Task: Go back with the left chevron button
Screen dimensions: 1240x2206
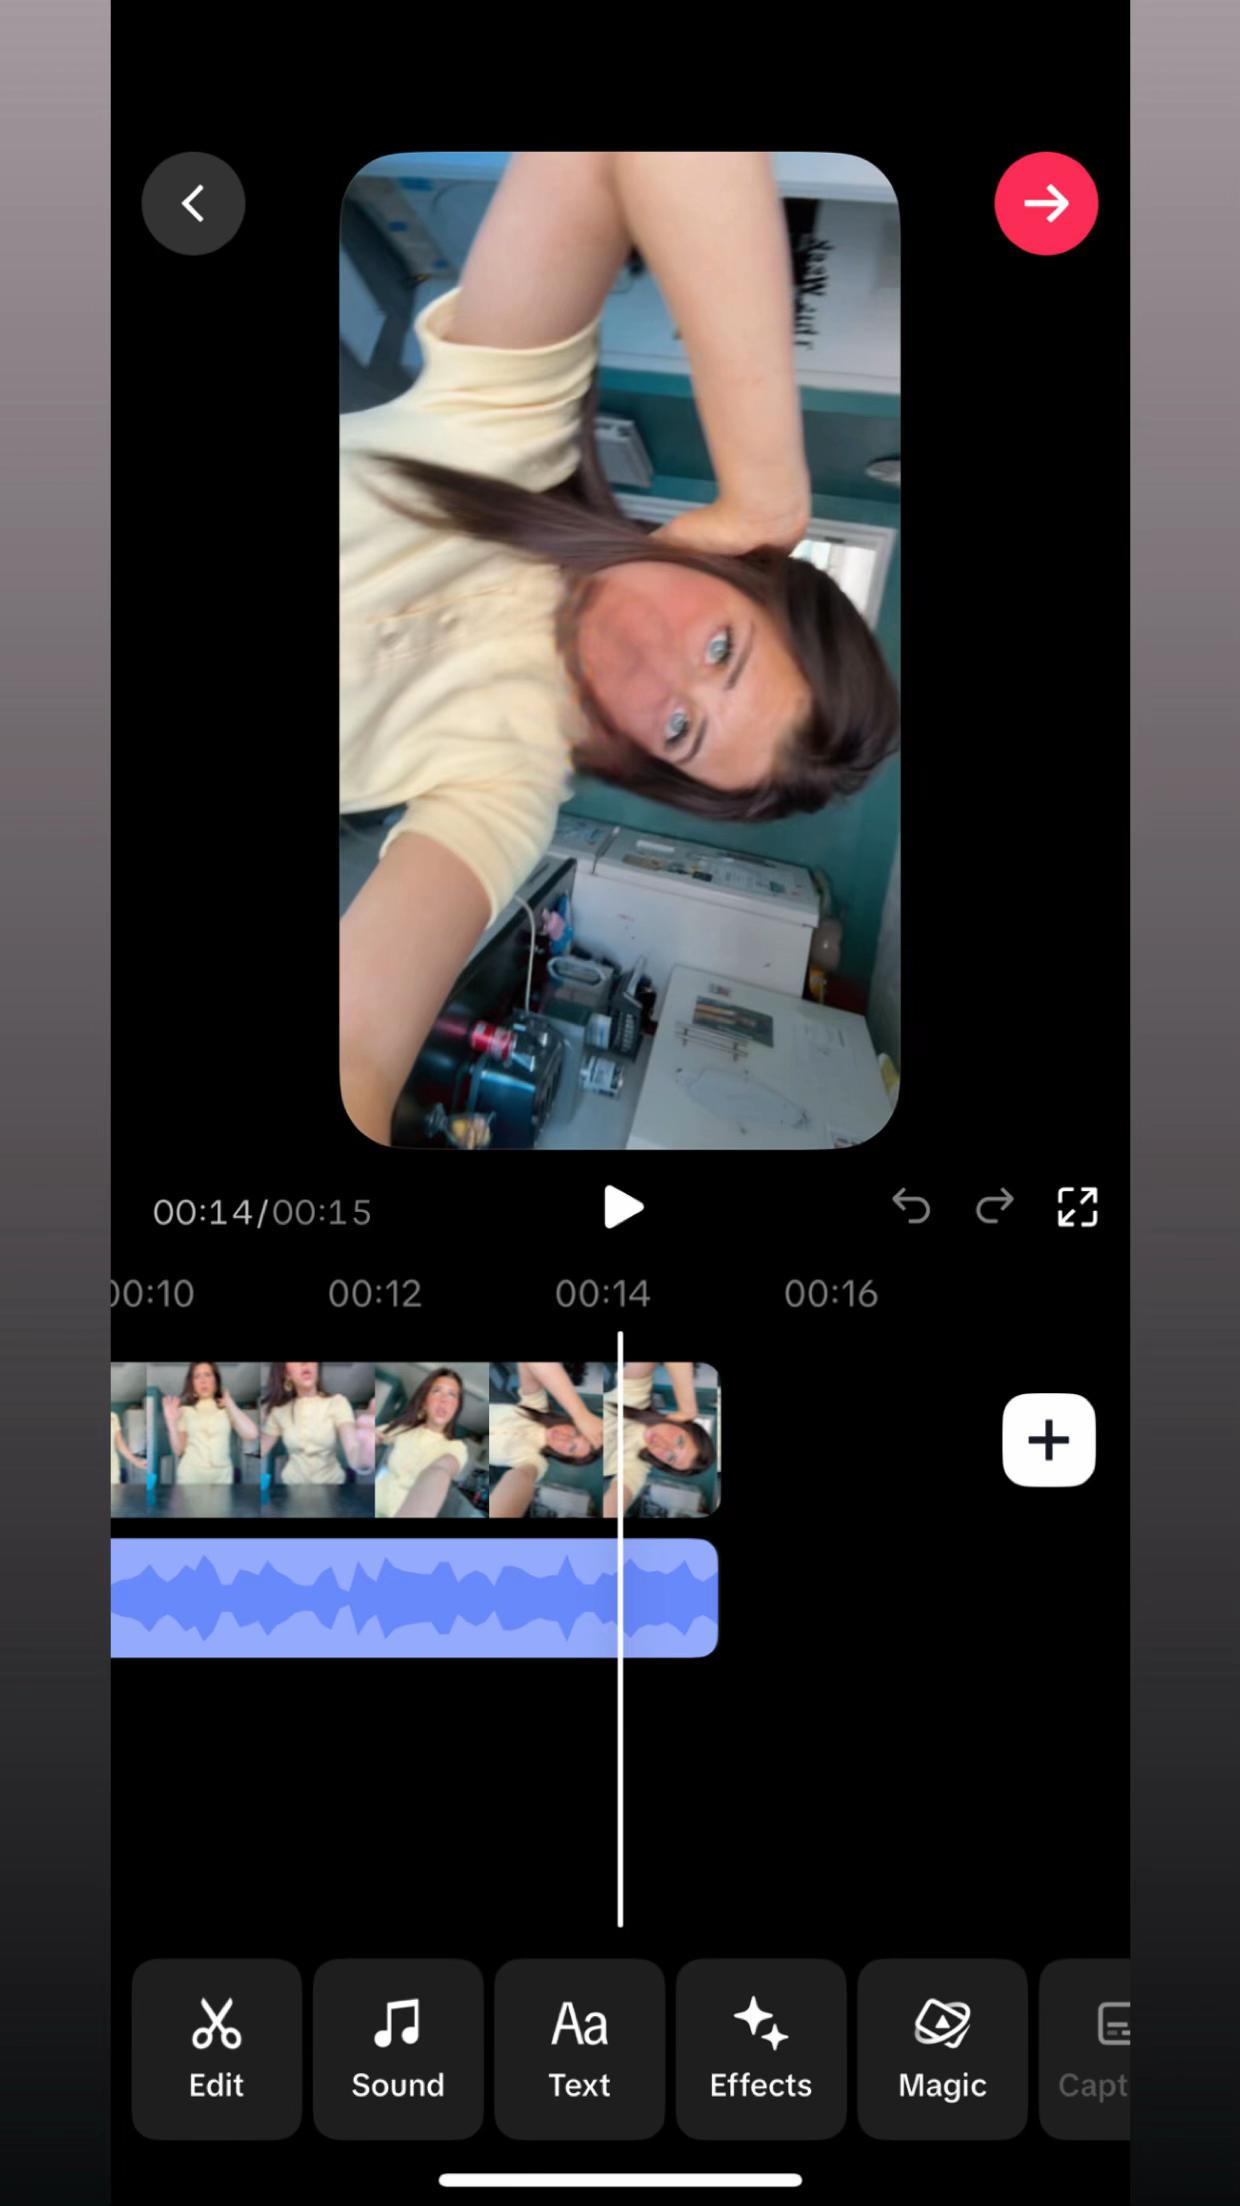Action: 193,203
